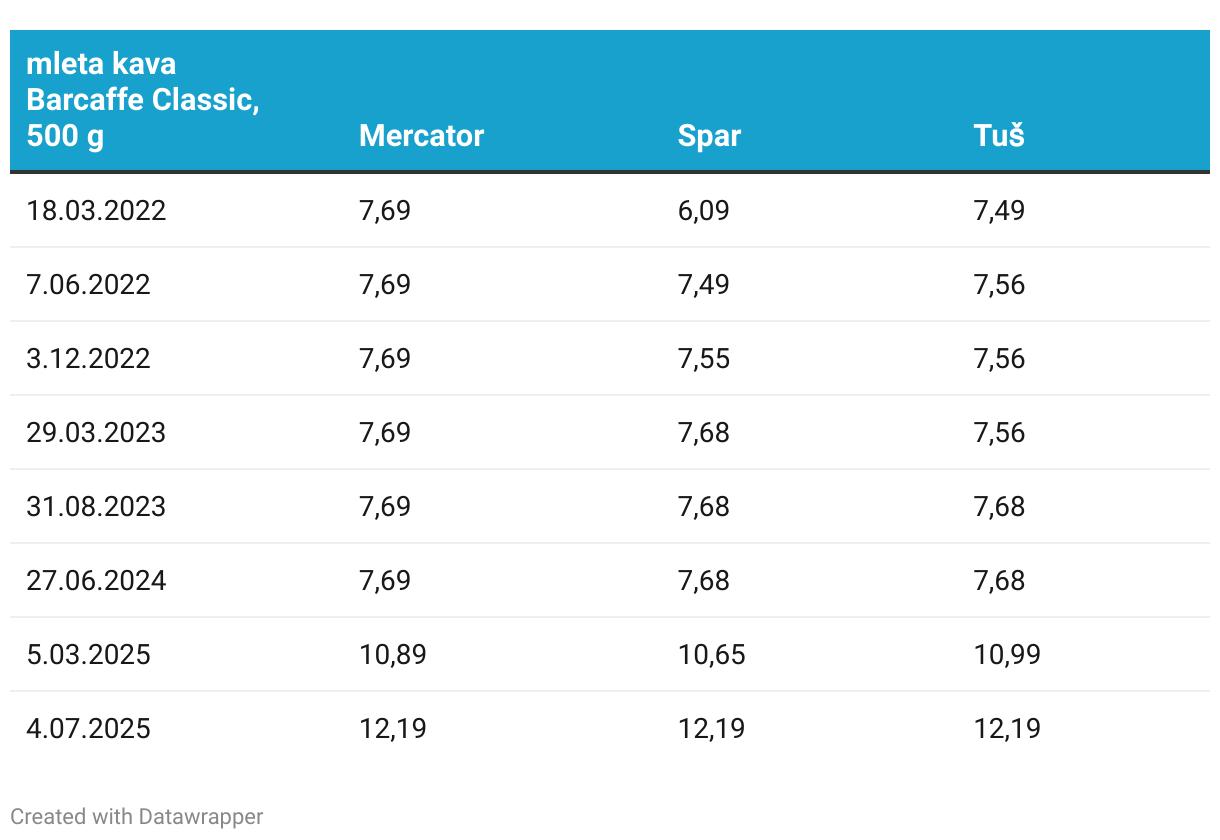
Task: Select the 27.06.2024 date cell
Action: click(x=96, y=581)
